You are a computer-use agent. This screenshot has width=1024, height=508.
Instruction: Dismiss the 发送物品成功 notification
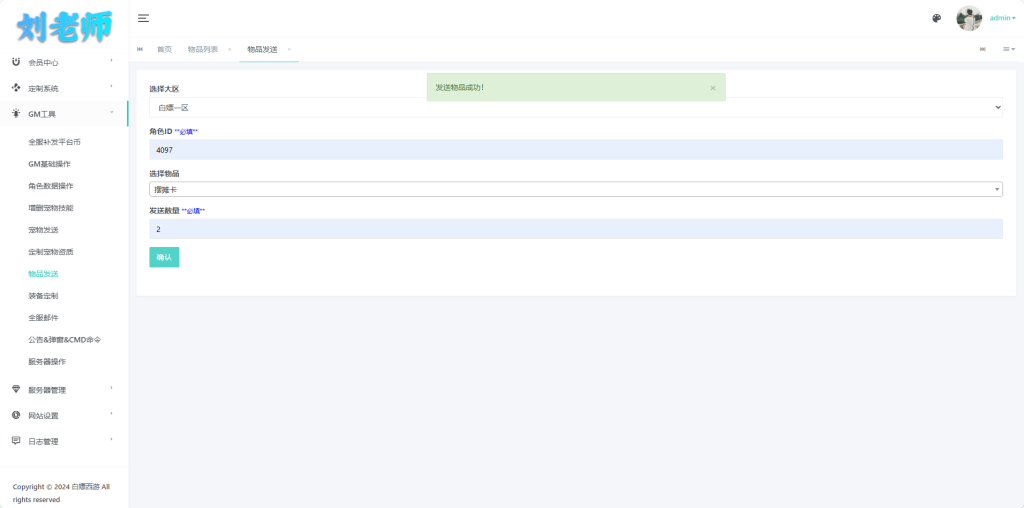tap(713, 87)
